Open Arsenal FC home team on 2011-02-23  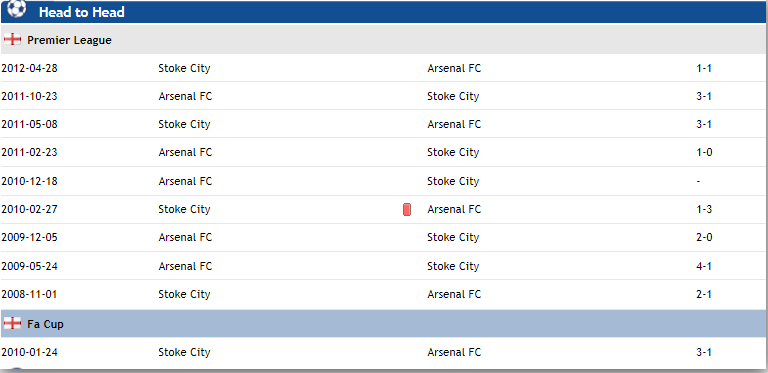185,152
